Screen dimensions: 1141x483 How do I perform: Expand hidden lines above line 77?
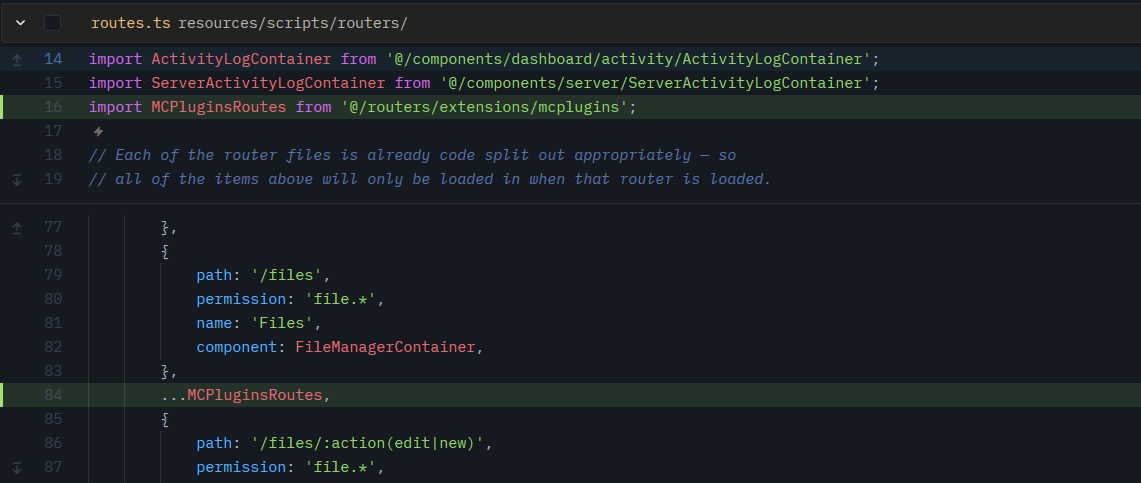[16, 227]
